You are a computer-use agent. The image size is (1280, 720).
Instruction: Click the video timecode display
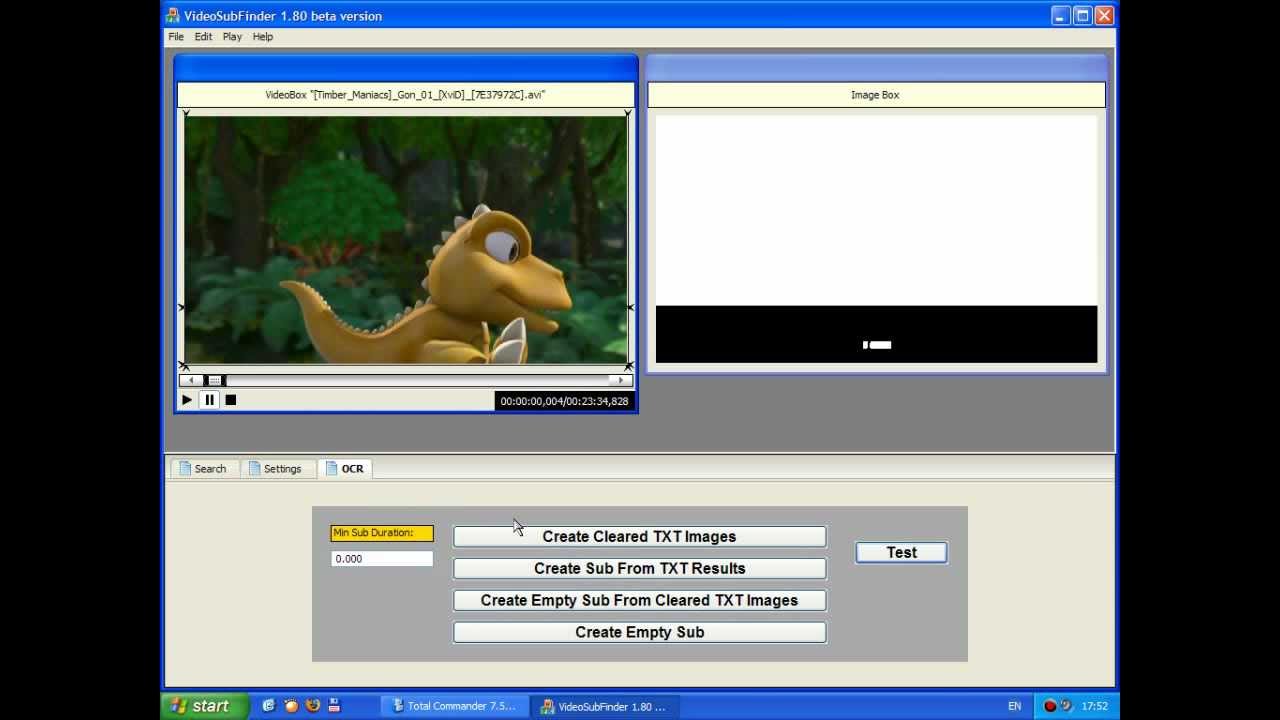pos(564,401)
